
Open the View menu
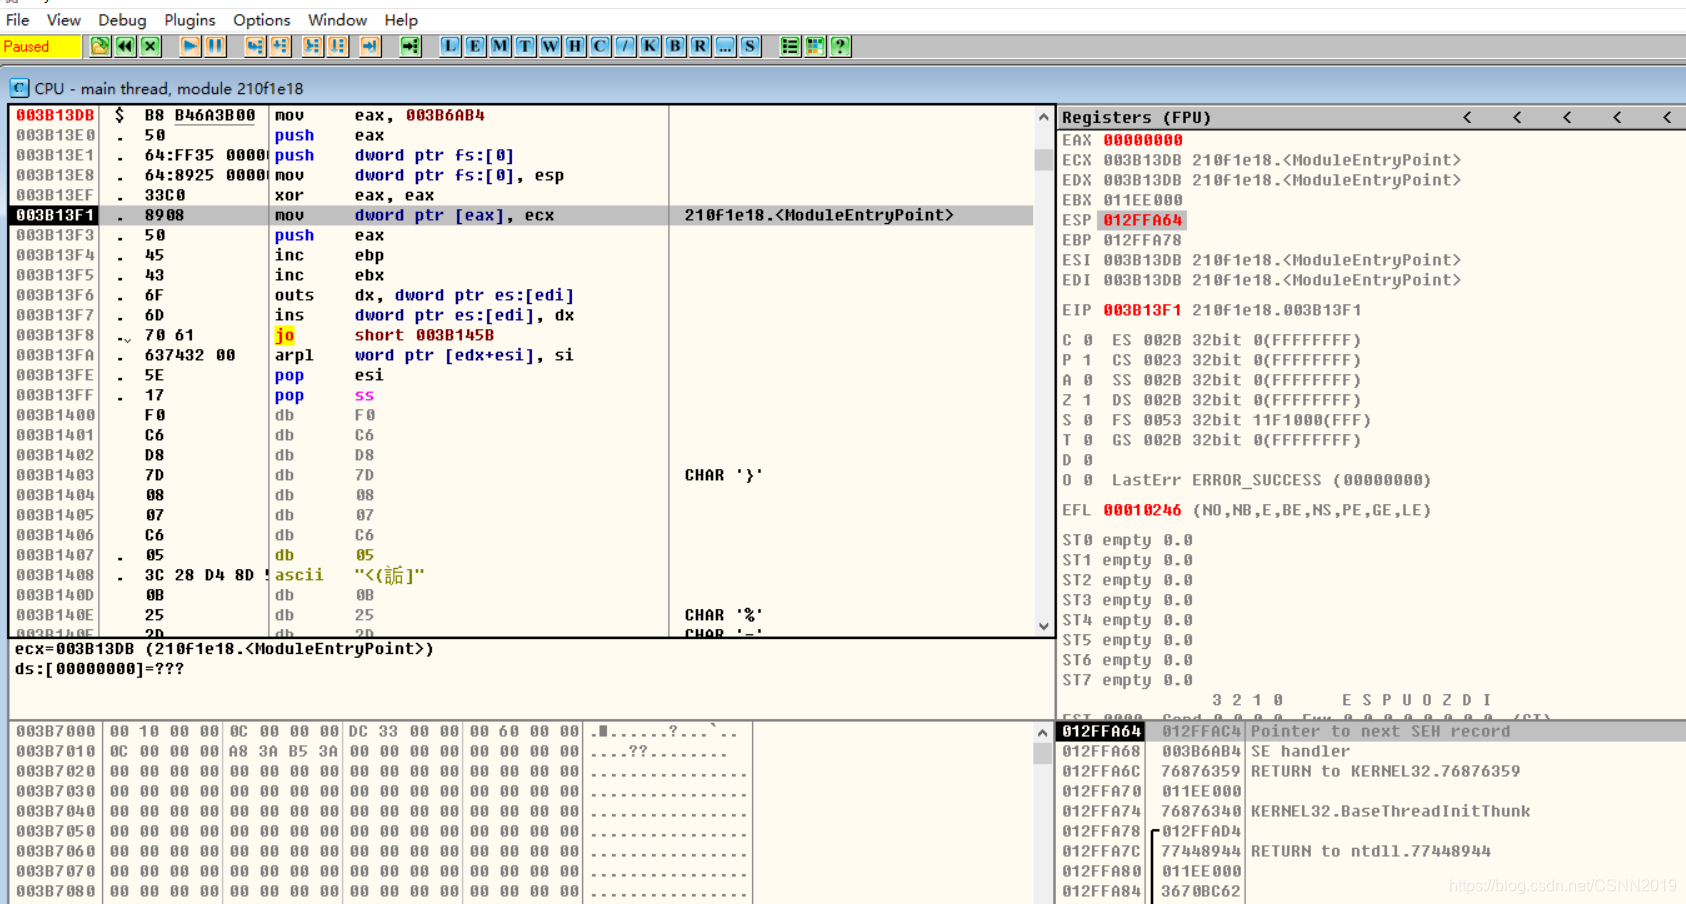[63, 20]
